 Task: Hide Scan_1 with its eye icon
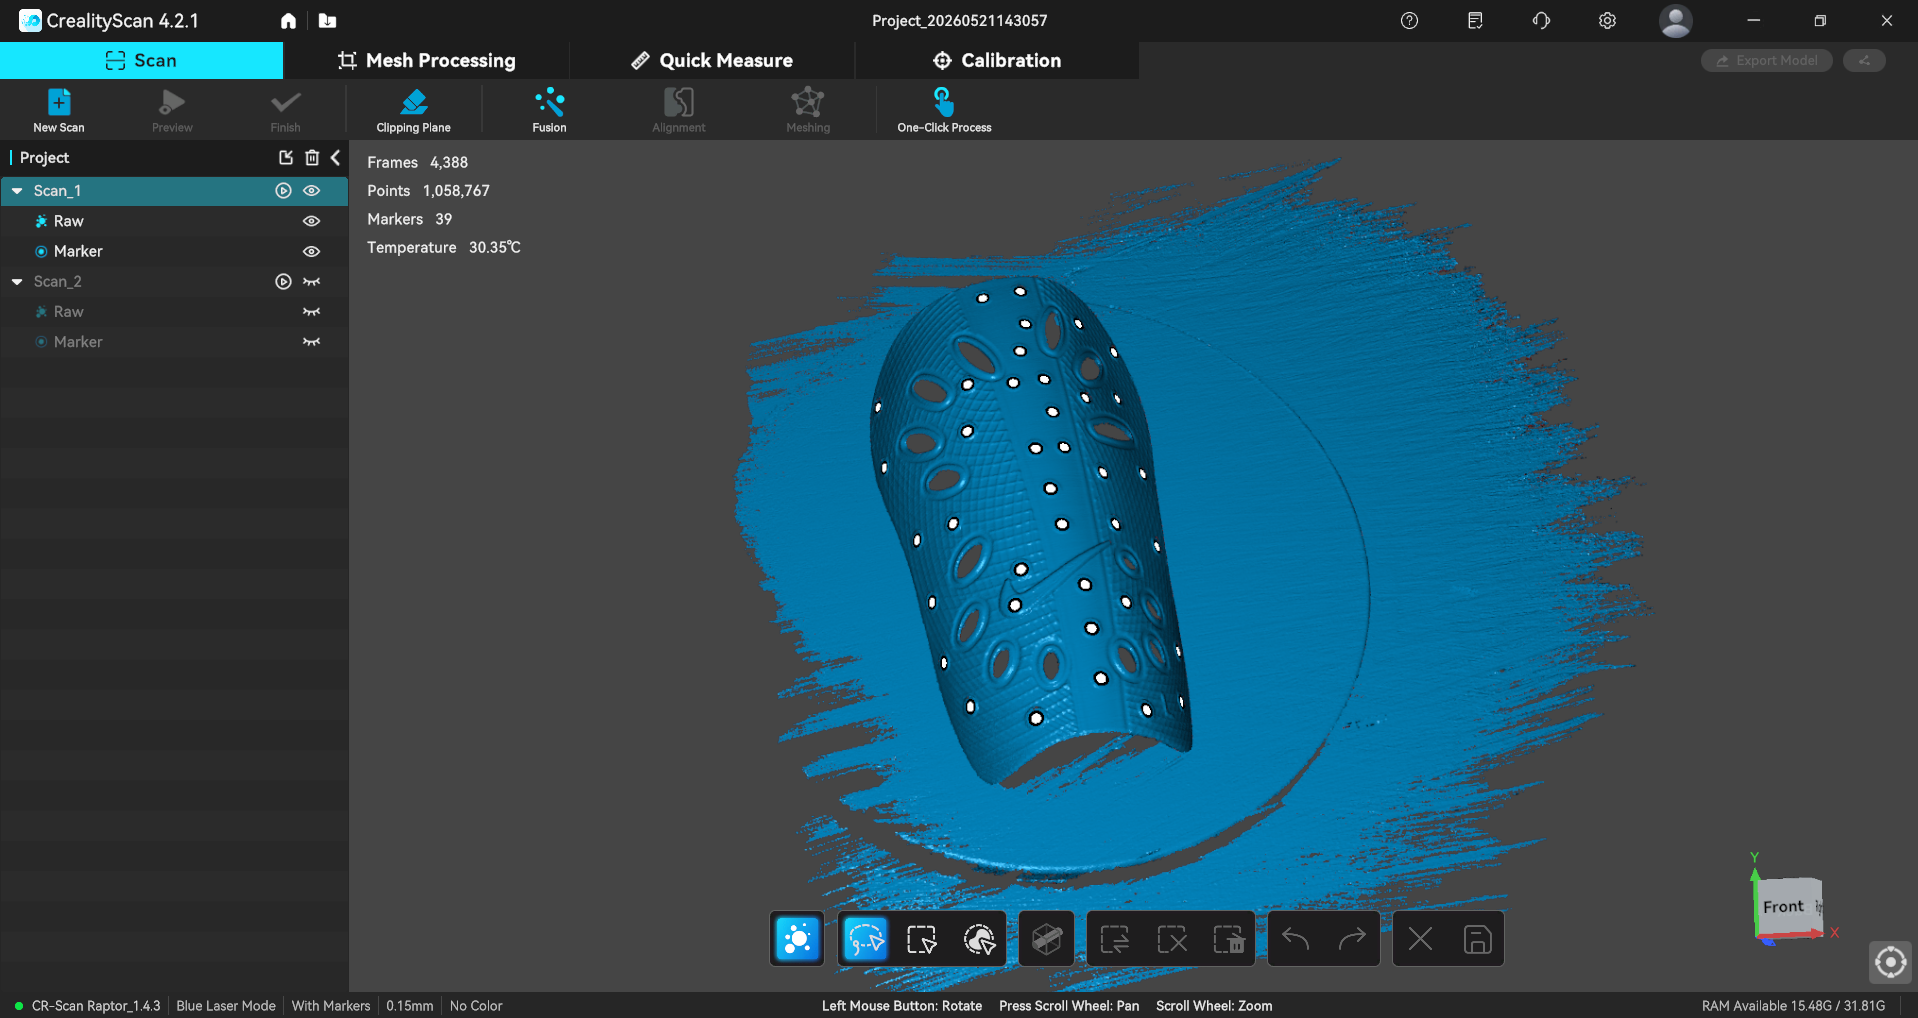[312, 190]
